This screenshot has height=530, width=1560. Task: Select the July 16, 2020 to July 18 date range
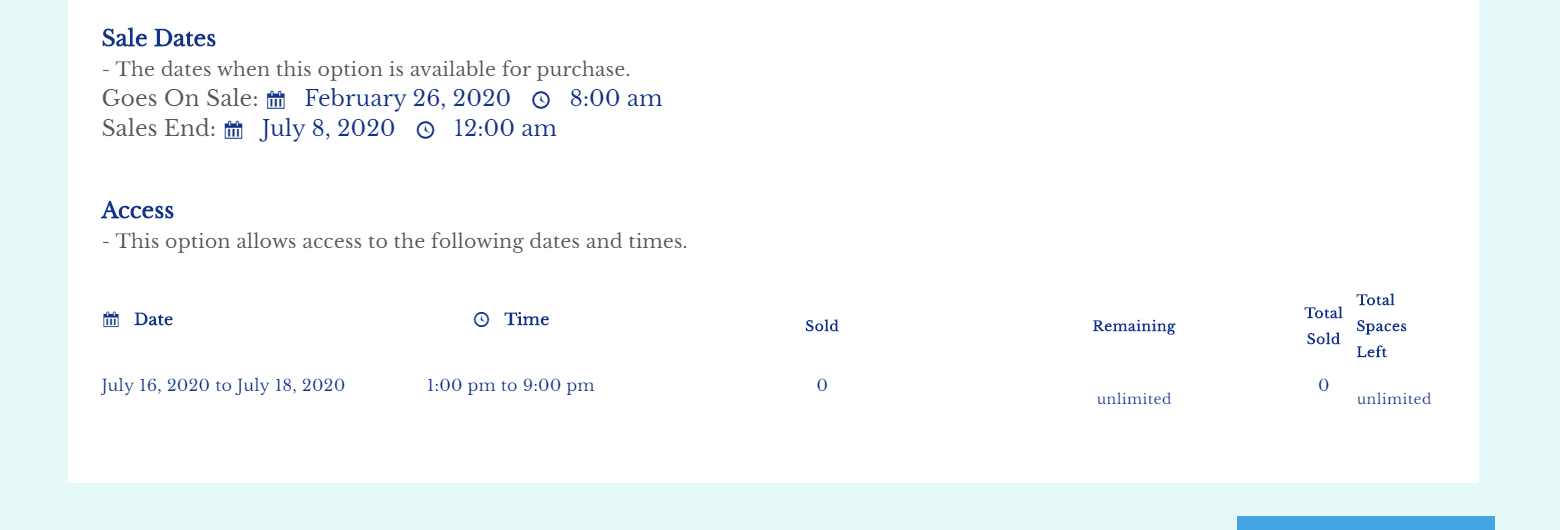click(223, 386)
